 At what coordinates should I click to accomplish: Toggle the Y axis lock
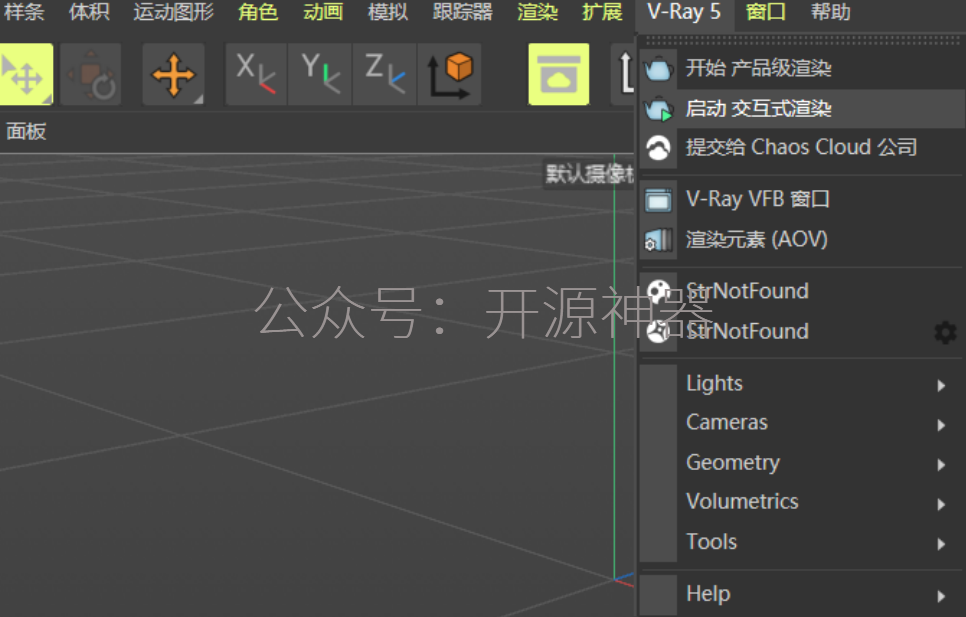[320, 75]
